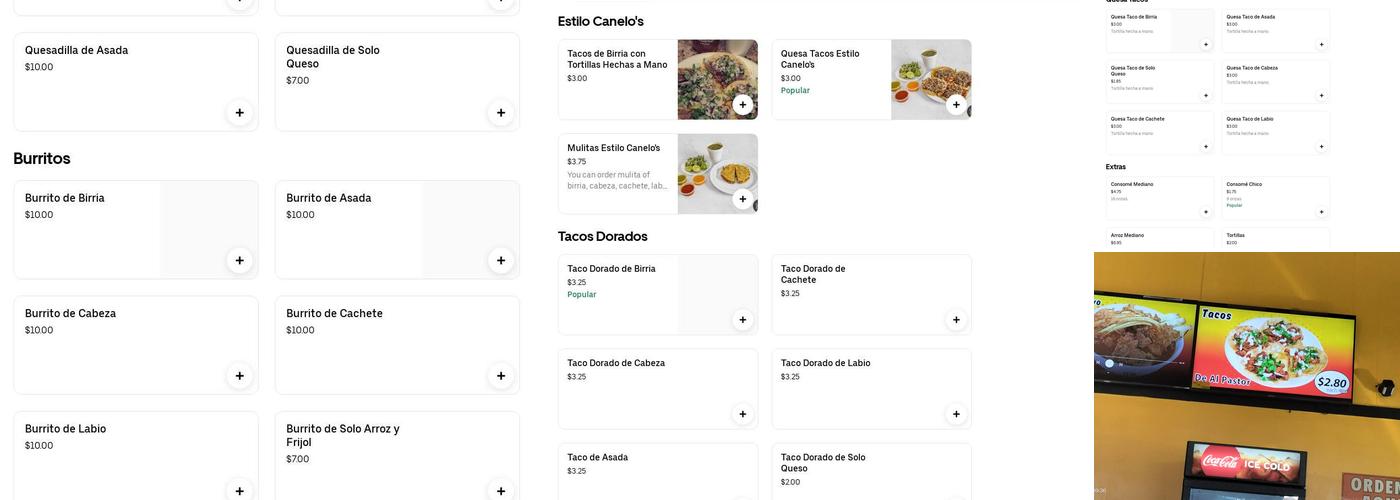Add Quesadilla de Asada to order
Image resolution: width=1400 pixels, height=500 pixels.
click(239, 113)
